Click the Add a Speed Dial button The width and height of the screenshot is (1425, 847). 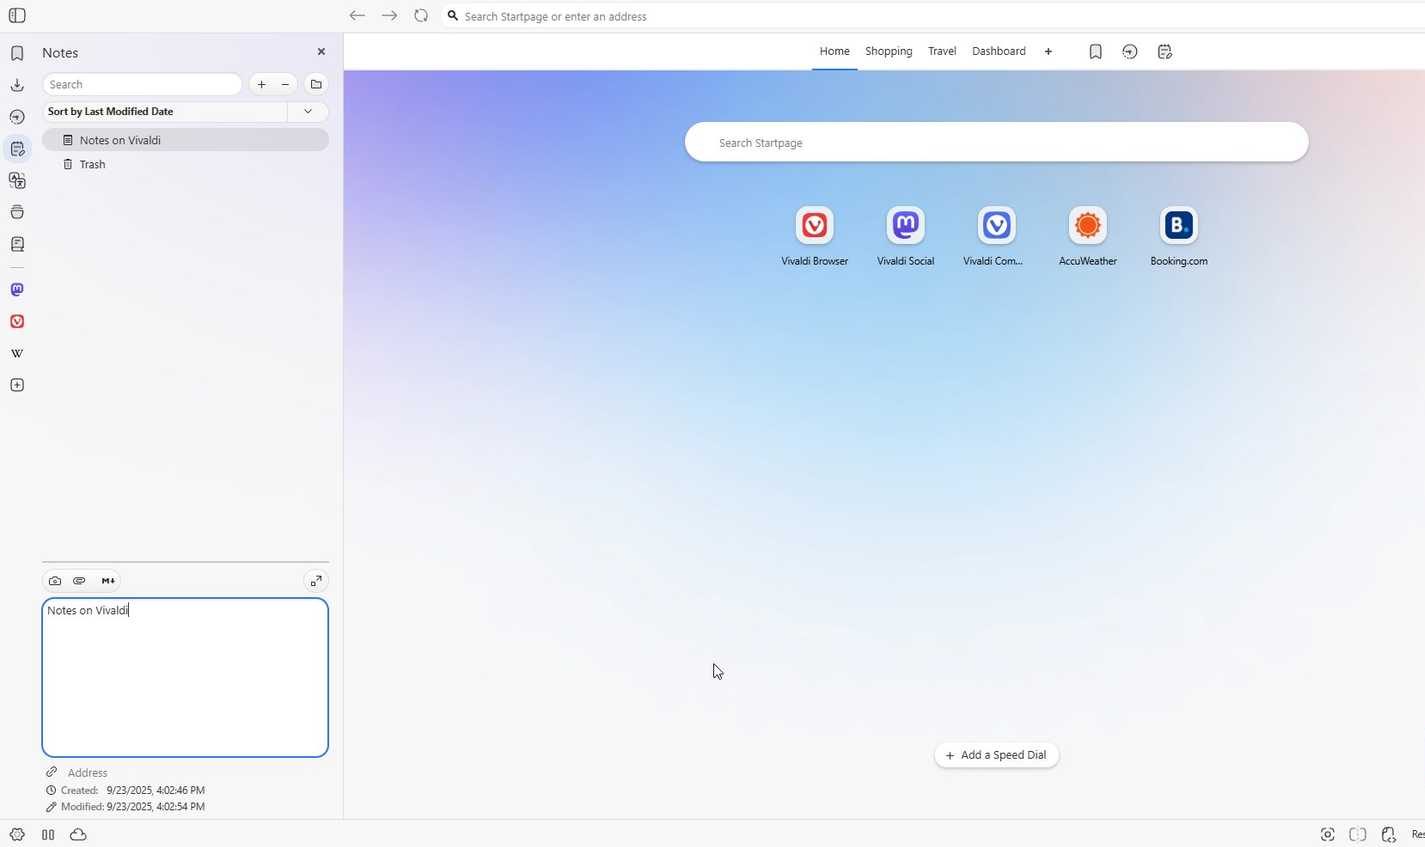pos(995,754)
